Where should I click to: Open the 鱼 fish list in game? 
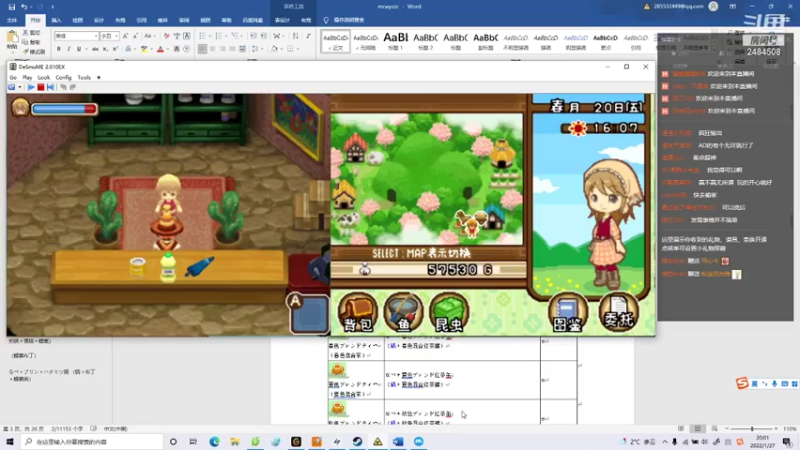tap(403, 312)
